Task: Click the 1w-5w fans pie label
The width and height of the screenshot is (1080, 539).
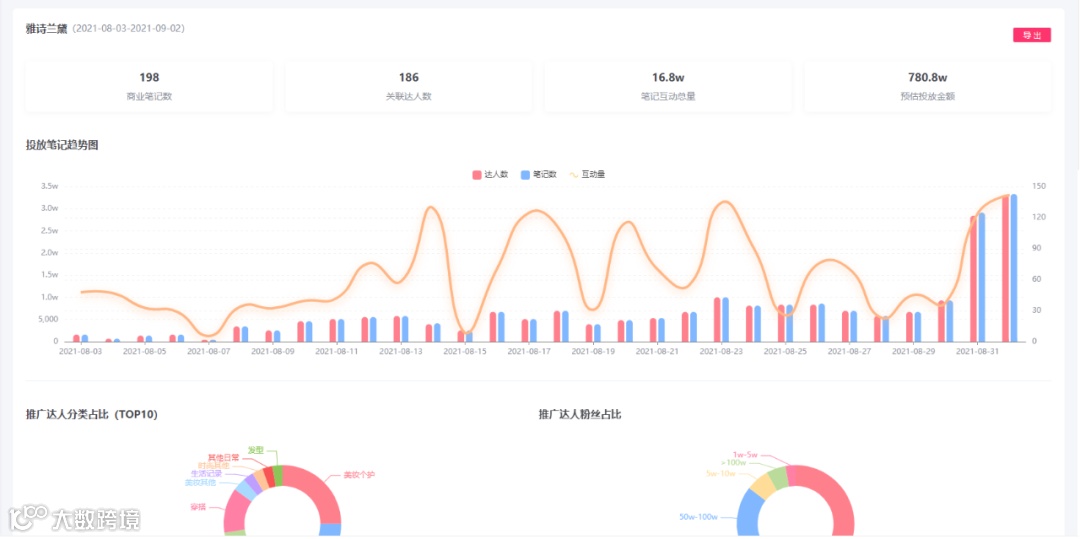Action: coord(745,455)
